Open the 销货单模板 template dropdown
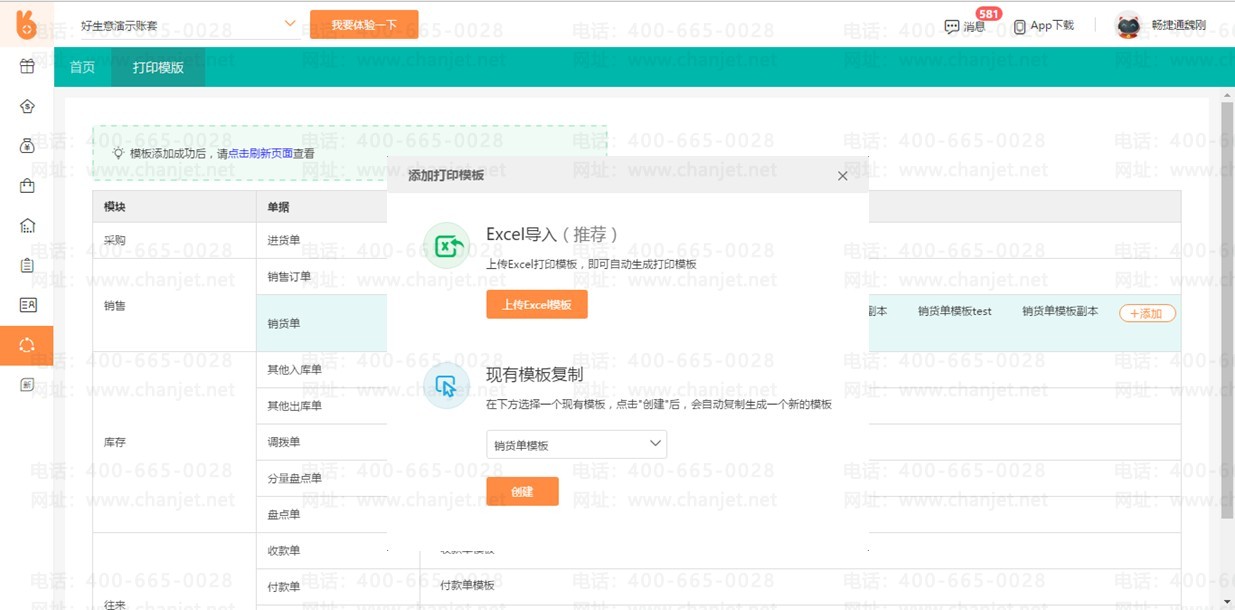The width and height of the screenshot is (1235, 610). 577,445
